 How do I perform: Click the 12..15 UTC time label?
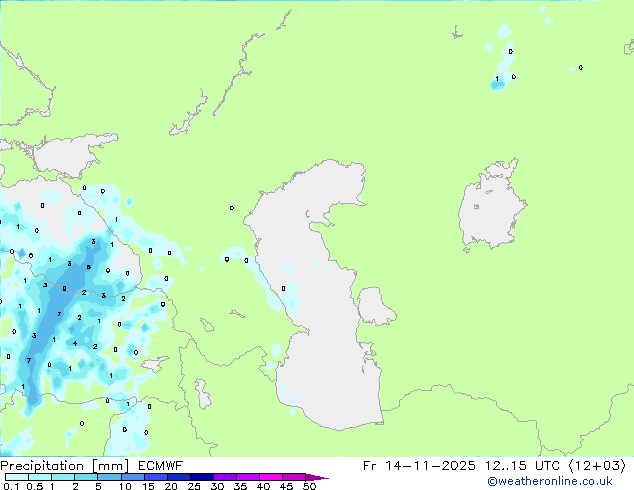coord(522,466)
